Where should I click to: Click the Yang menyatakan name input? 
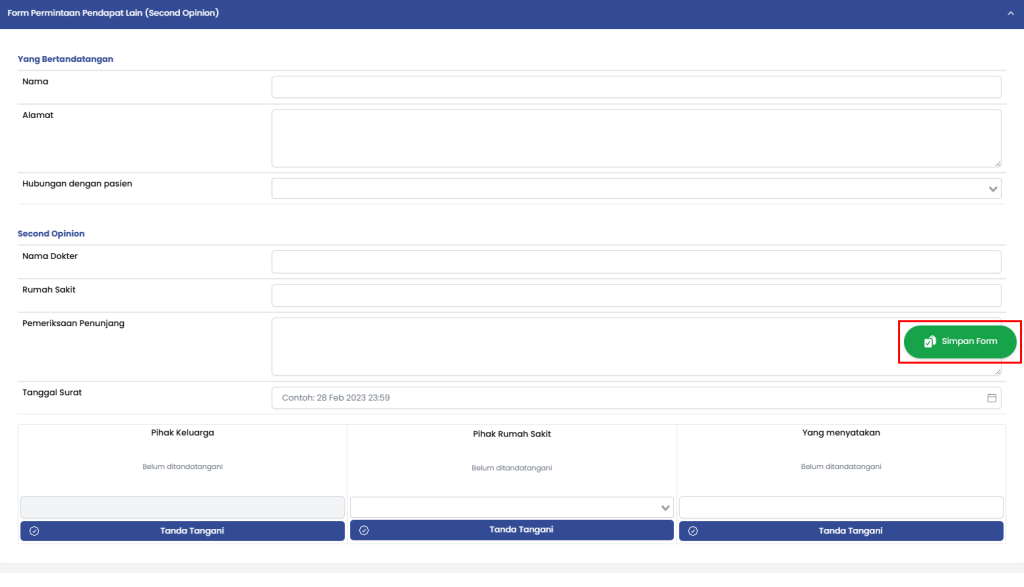tap(840, 507)
